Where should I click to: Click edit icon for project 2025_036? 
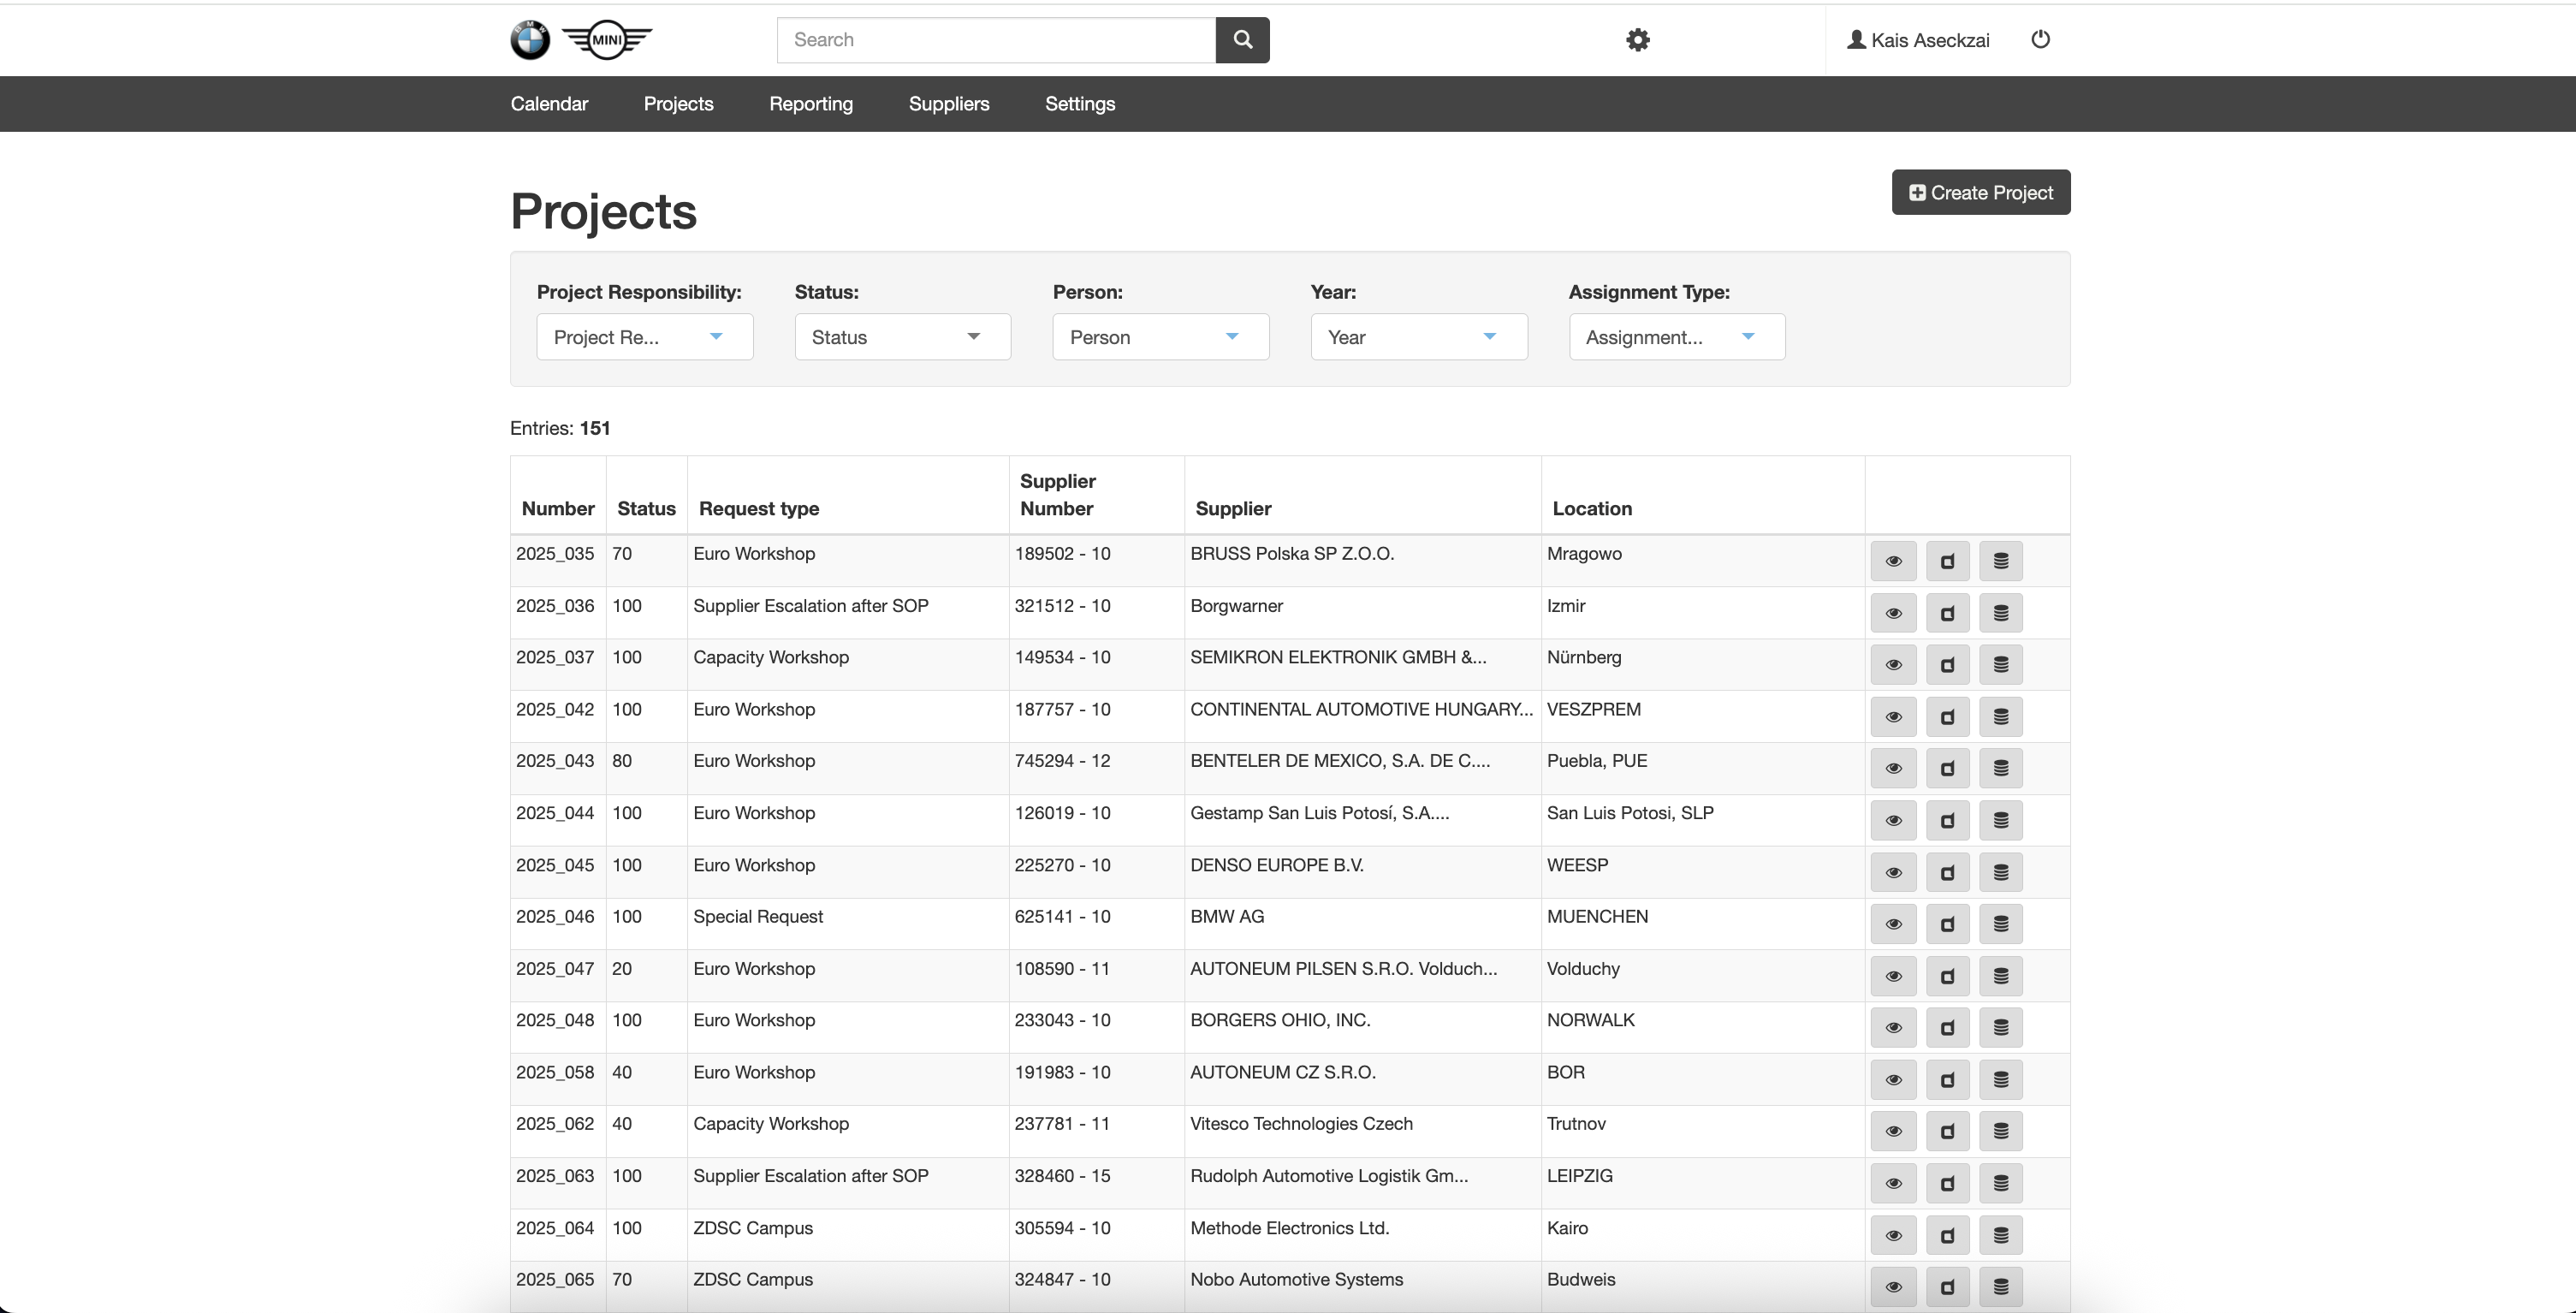pyautogui.click(x=1947, y=613)
